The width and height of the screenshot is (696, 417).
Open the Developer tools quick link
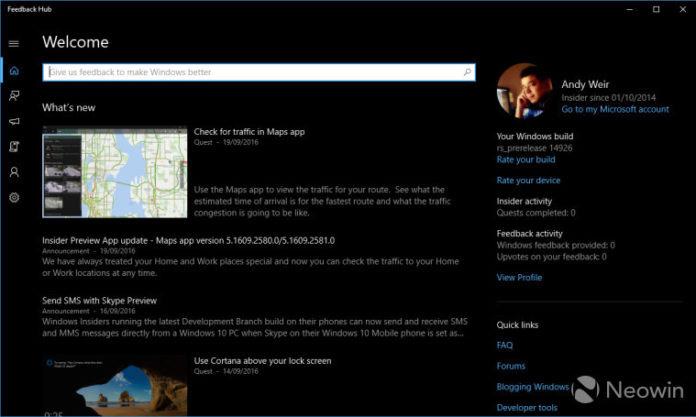[527, 408]
